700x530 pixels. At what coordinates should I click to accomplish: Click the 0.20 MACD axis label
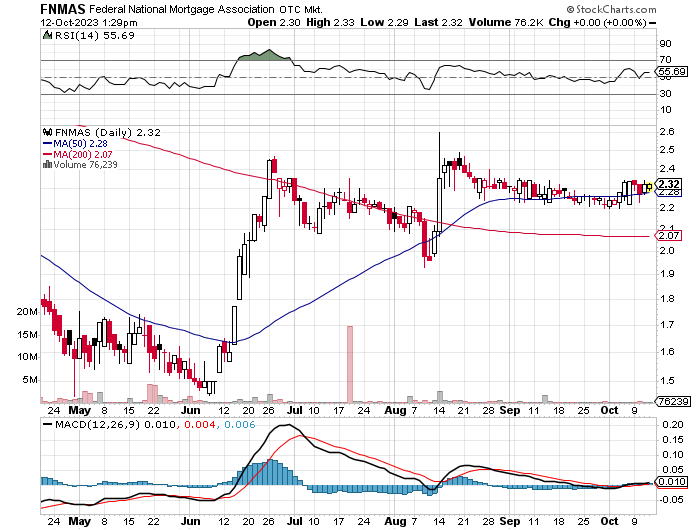[673, 425]
